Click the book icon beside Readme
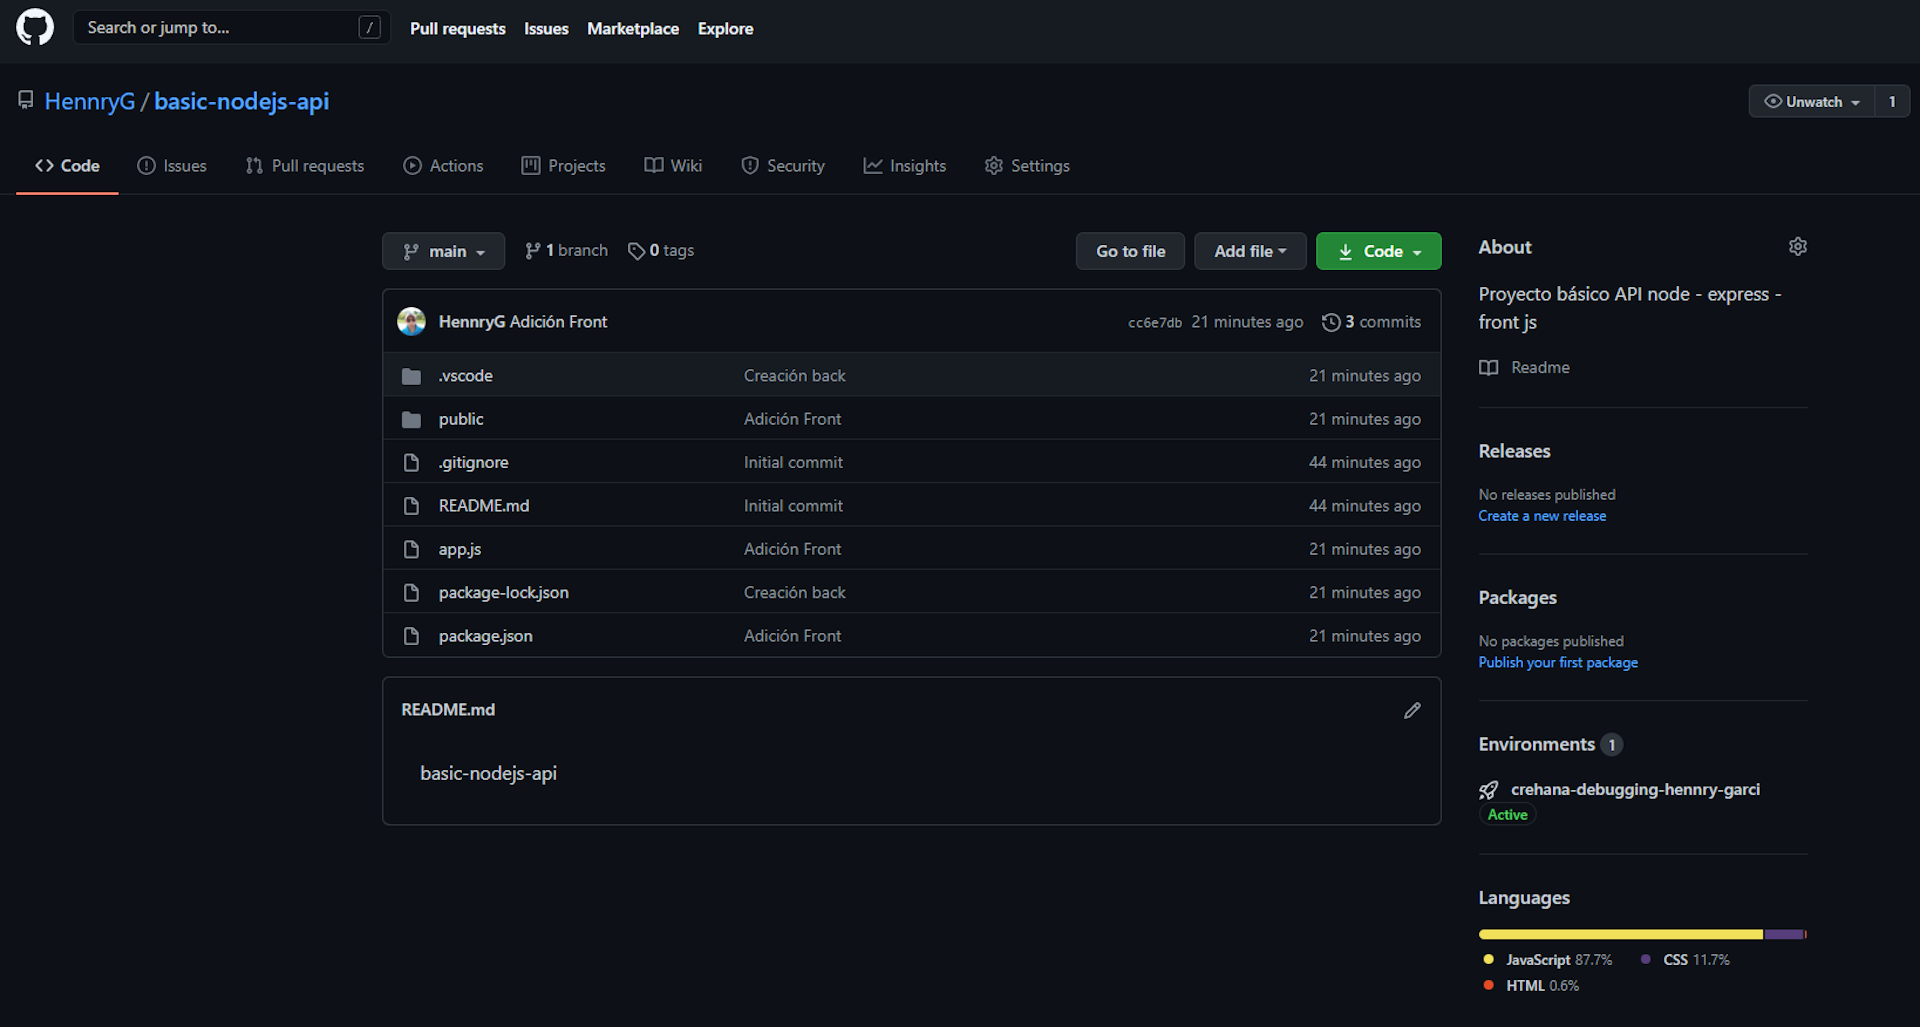Image resolution: width=1920 pixels, height=1027 pixels. (x=1488, y=368)
